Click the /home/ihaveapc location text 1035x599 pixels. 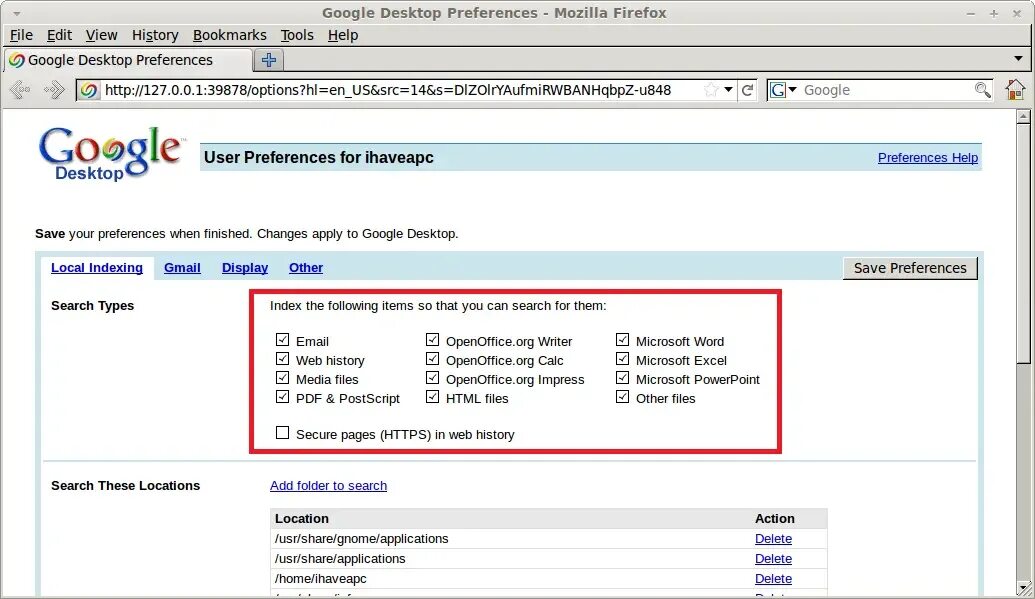coord(321,579)
